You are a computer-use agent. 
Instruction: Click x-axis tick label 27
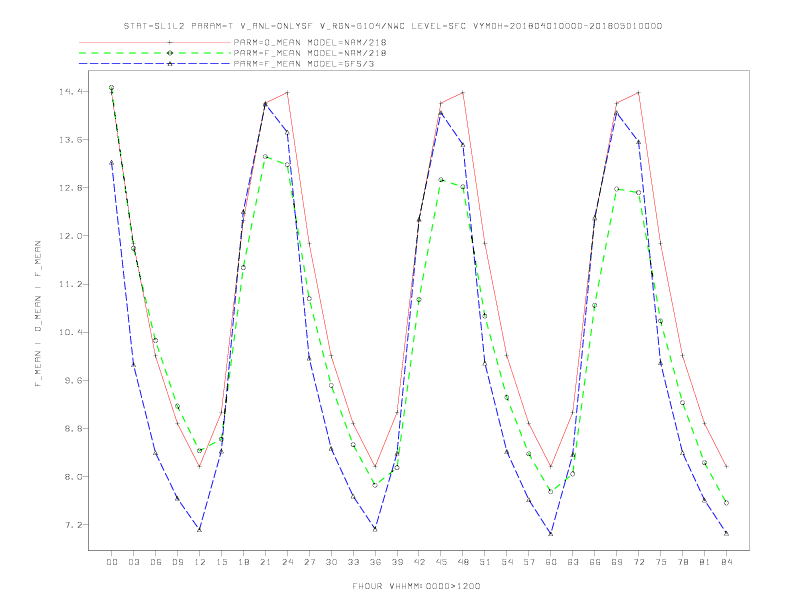(x=310, y=562)
